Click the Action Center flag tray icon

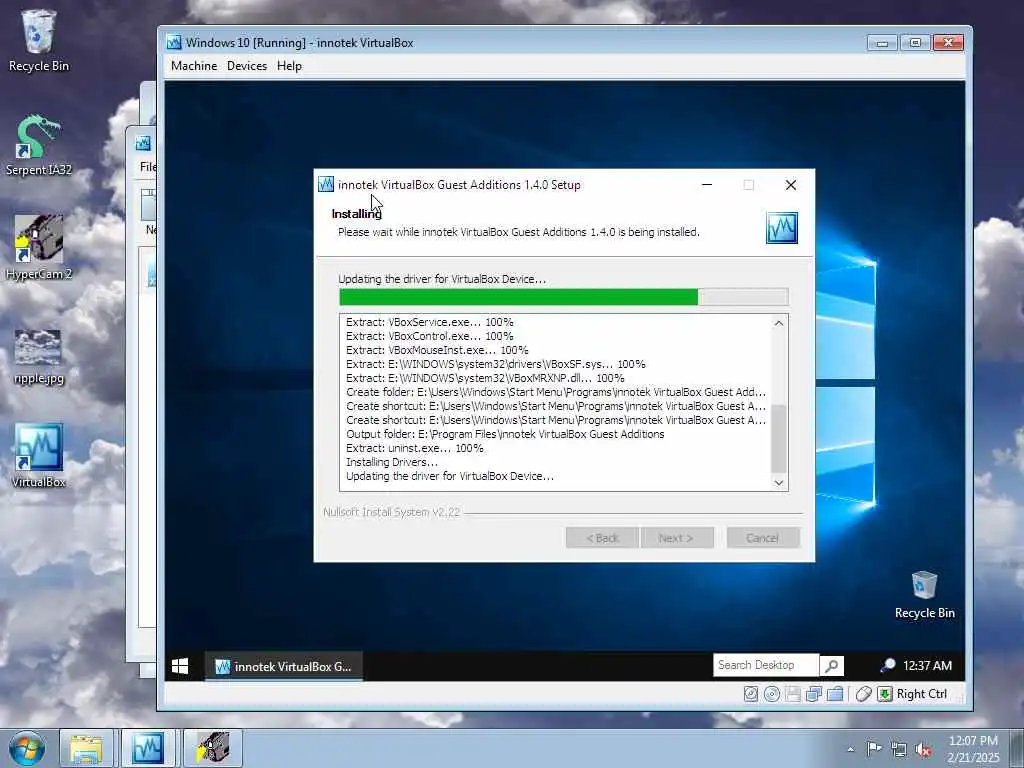pyautogui.click(x=874, y=748)
